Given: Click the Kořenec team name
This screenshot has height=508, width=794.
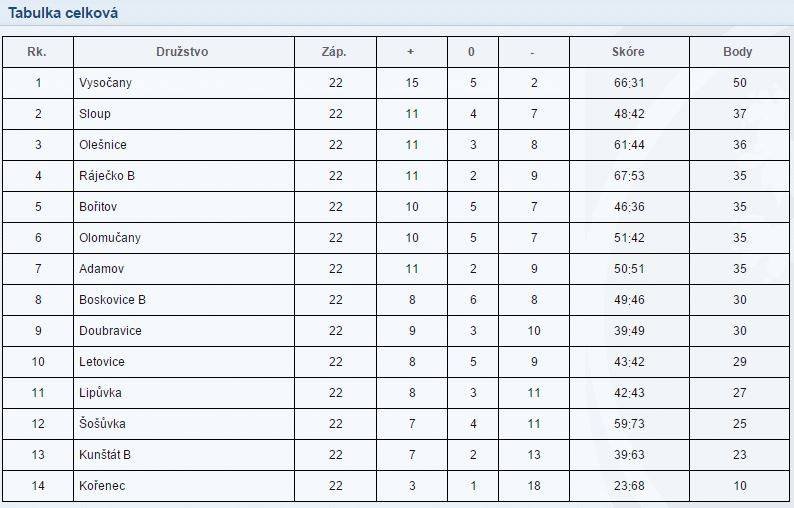Looking at the screenshot, I should click(x=102, y=486).
